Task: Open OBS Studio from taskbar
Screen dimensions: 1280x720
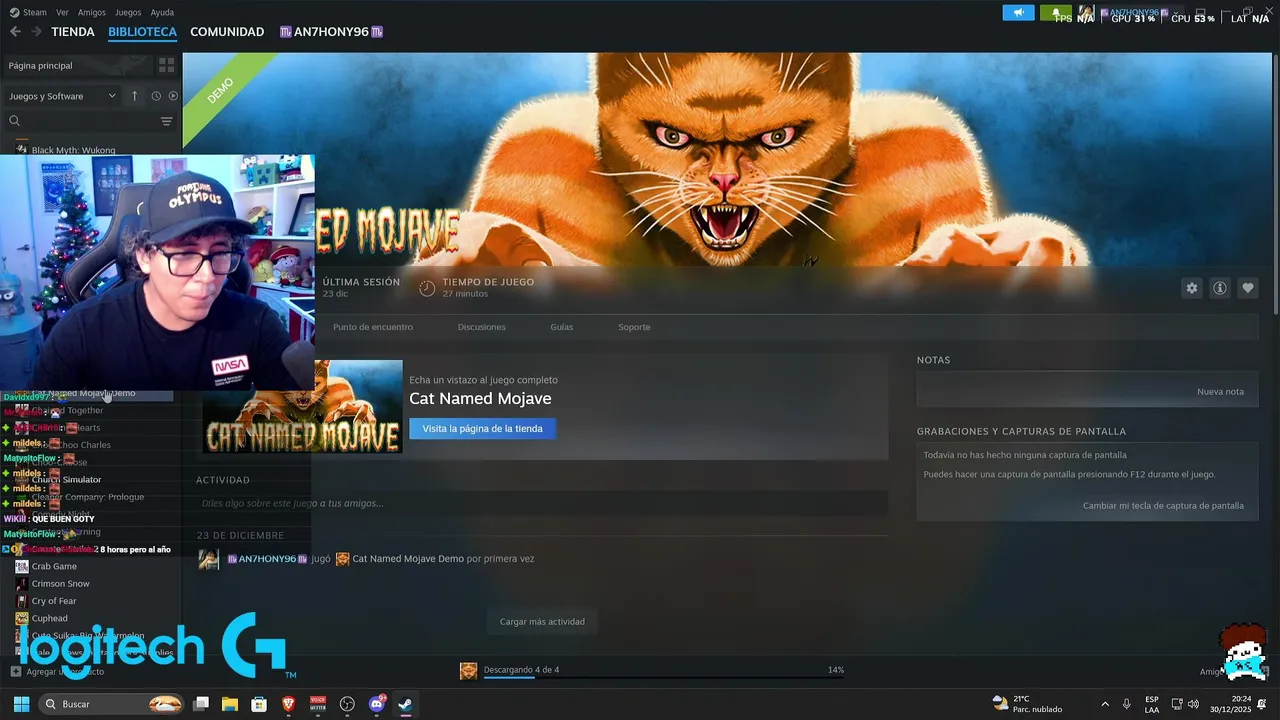Action: pyautogui.click(x=347, y=704)
